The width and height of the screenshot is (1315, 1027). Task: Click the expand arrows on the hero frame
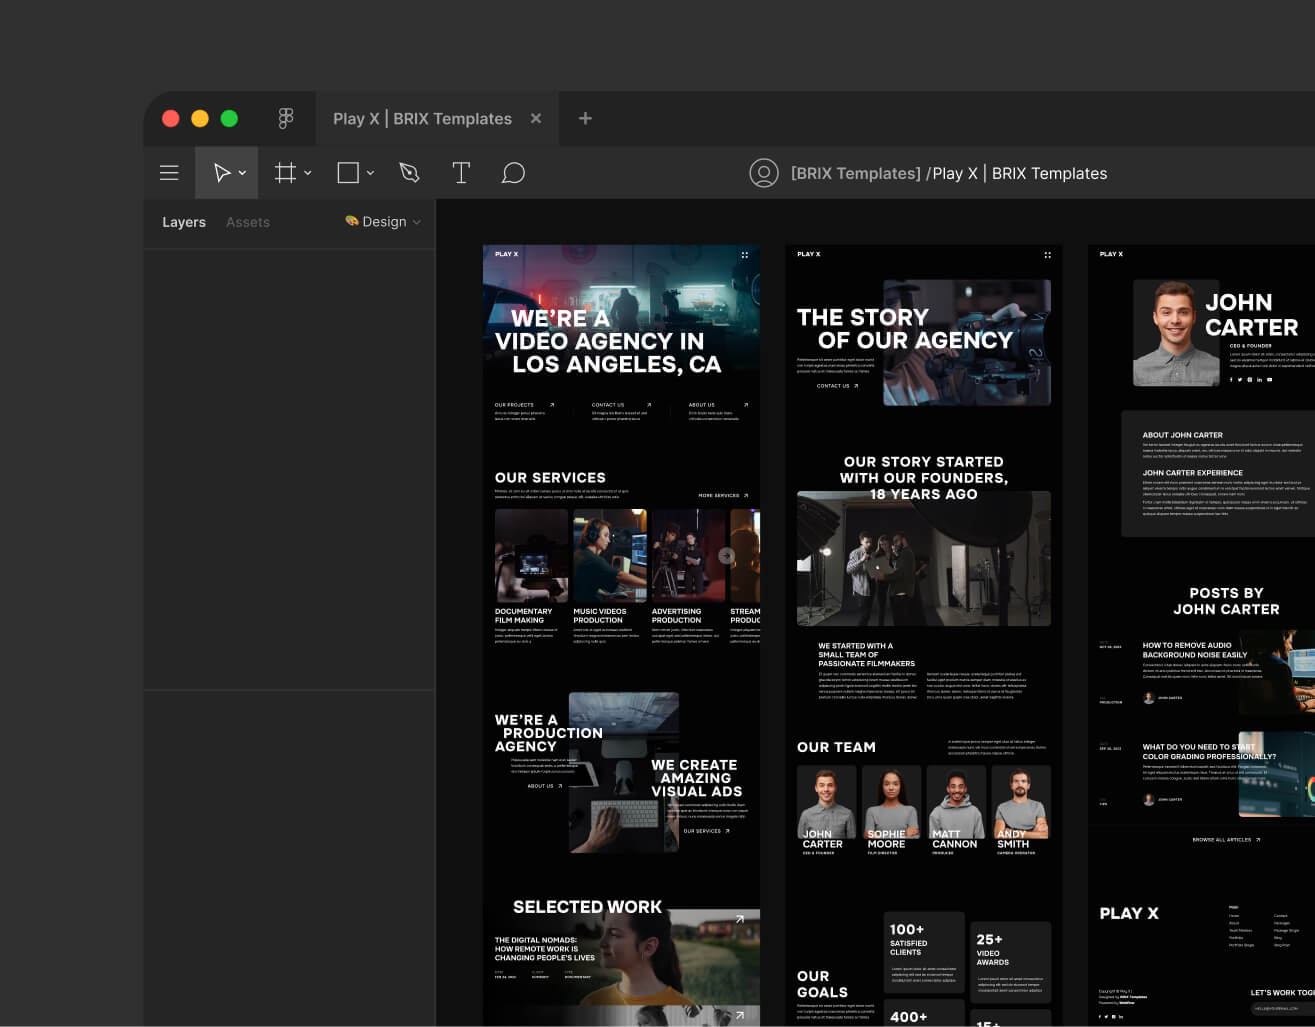tap(744, 255)
